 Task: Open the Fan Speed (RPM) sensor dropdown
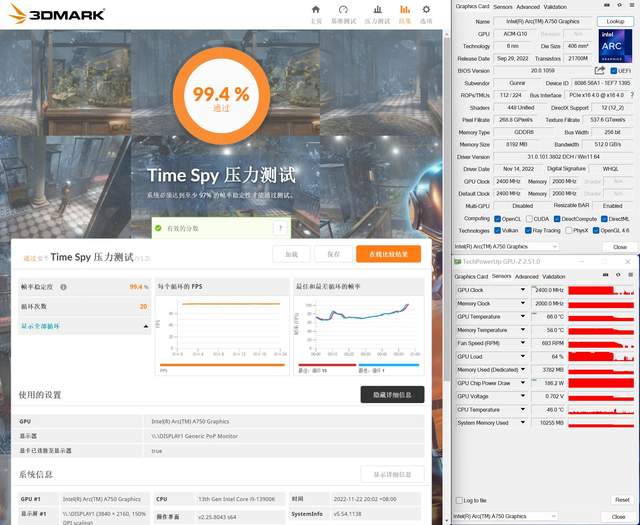523,343
